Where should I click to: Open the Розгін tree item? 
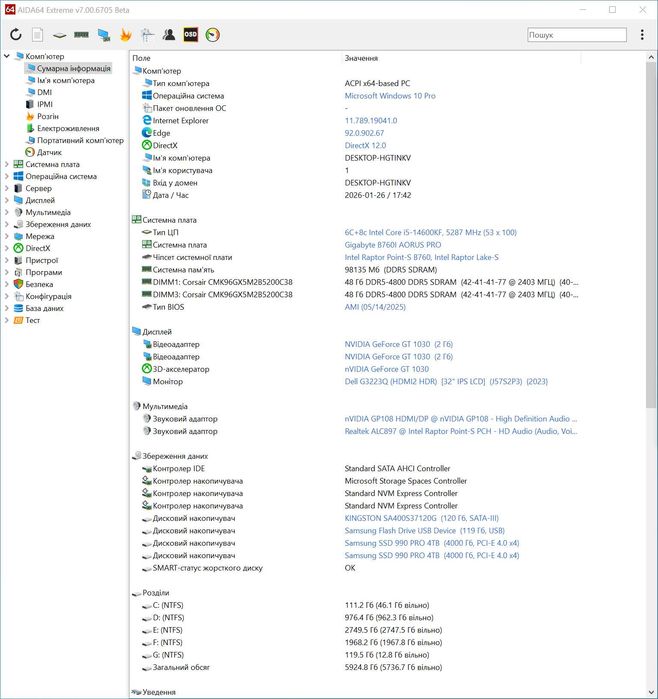42,116
